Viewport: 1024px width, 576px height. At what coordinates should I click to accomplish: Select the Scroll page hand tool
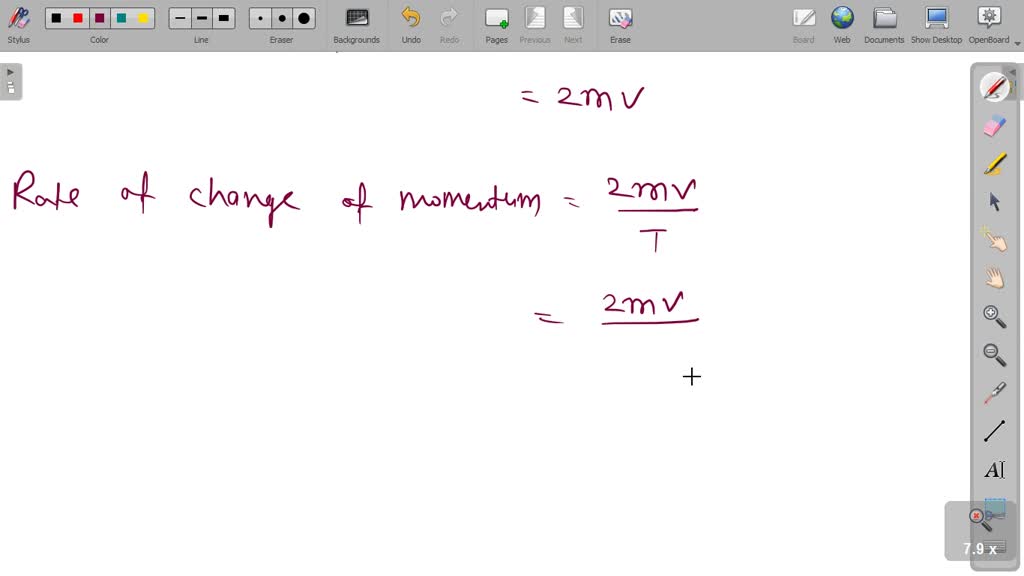(994, 278)
